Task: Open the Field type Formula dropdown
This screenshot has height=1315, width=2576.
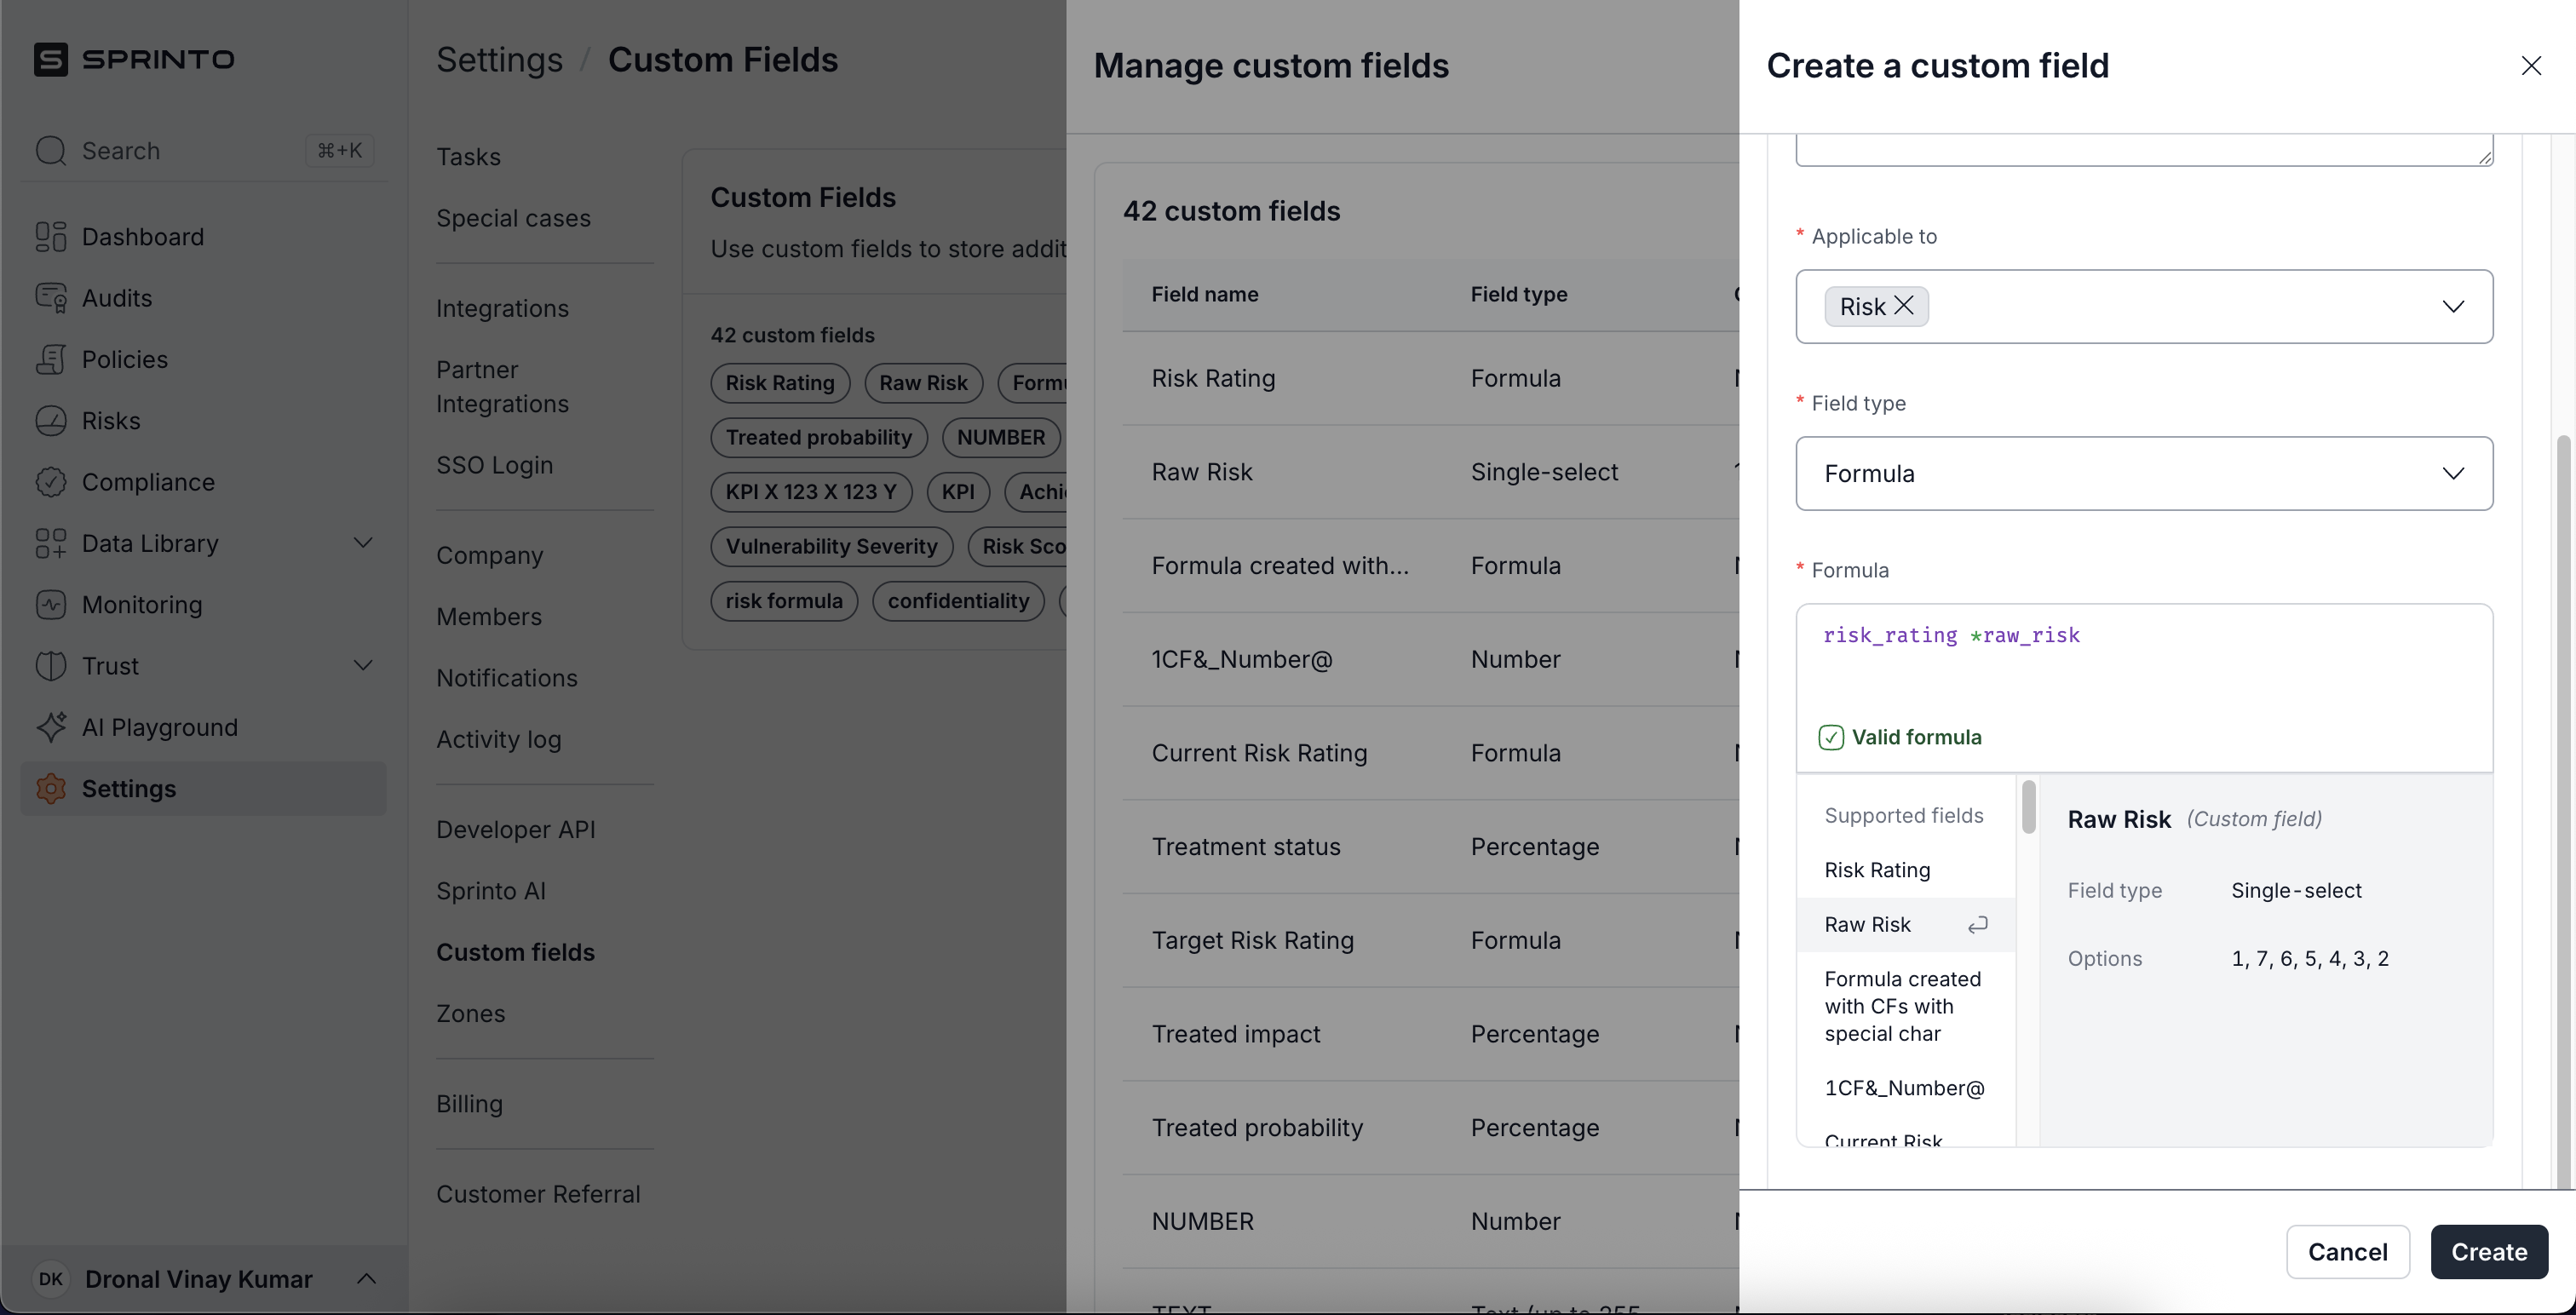Action: click(2144, 473)
